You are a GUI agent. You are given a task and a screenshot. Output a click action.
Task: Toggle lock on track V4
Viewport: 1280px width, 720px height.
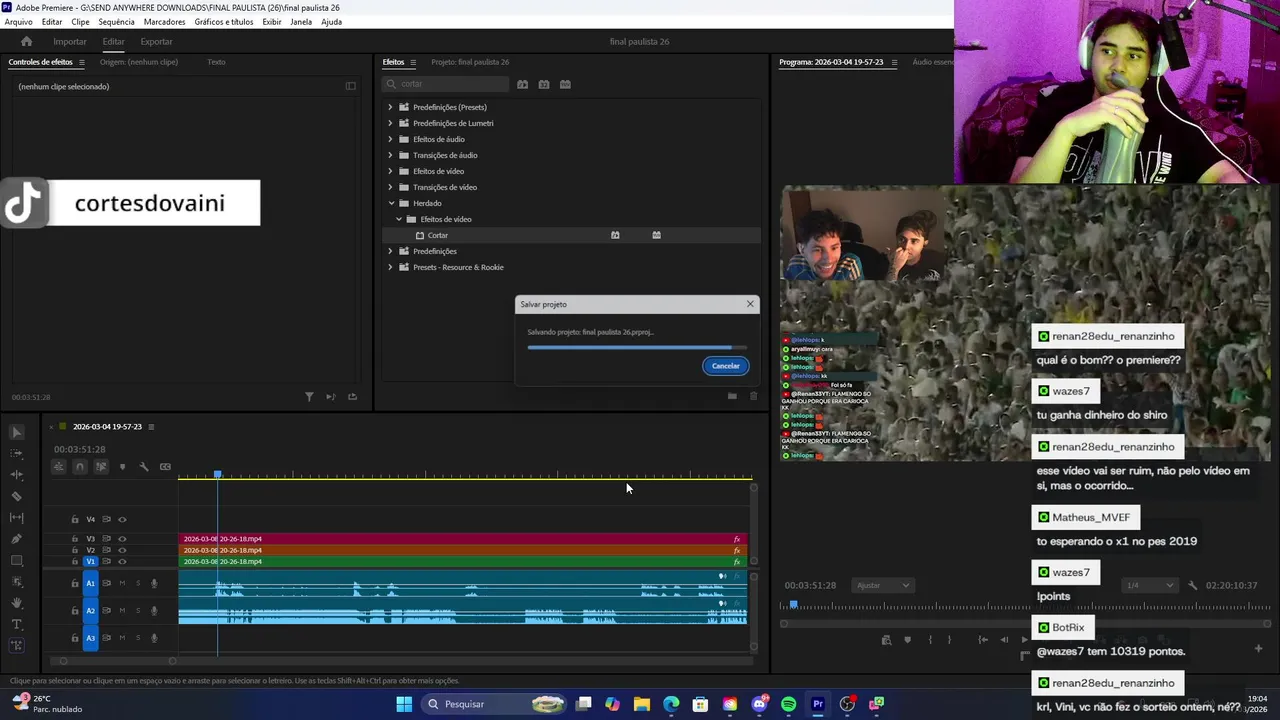pos(74,519)
